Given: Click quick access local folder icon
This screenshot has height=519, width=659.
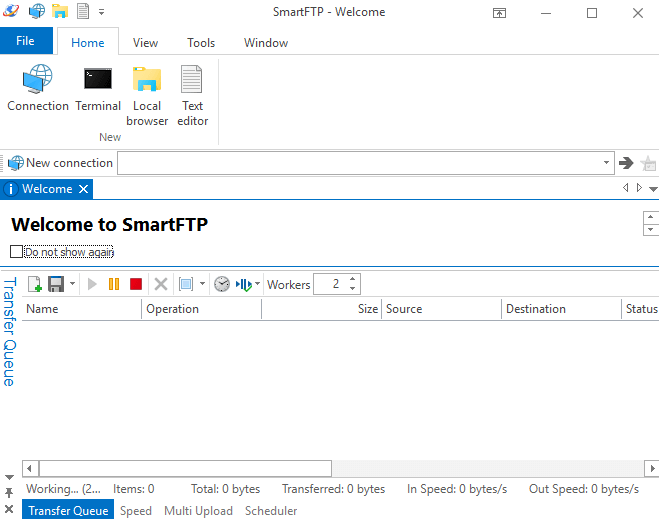Looking at the screenshot, I should pyautogui.click(x=60, y=11).
